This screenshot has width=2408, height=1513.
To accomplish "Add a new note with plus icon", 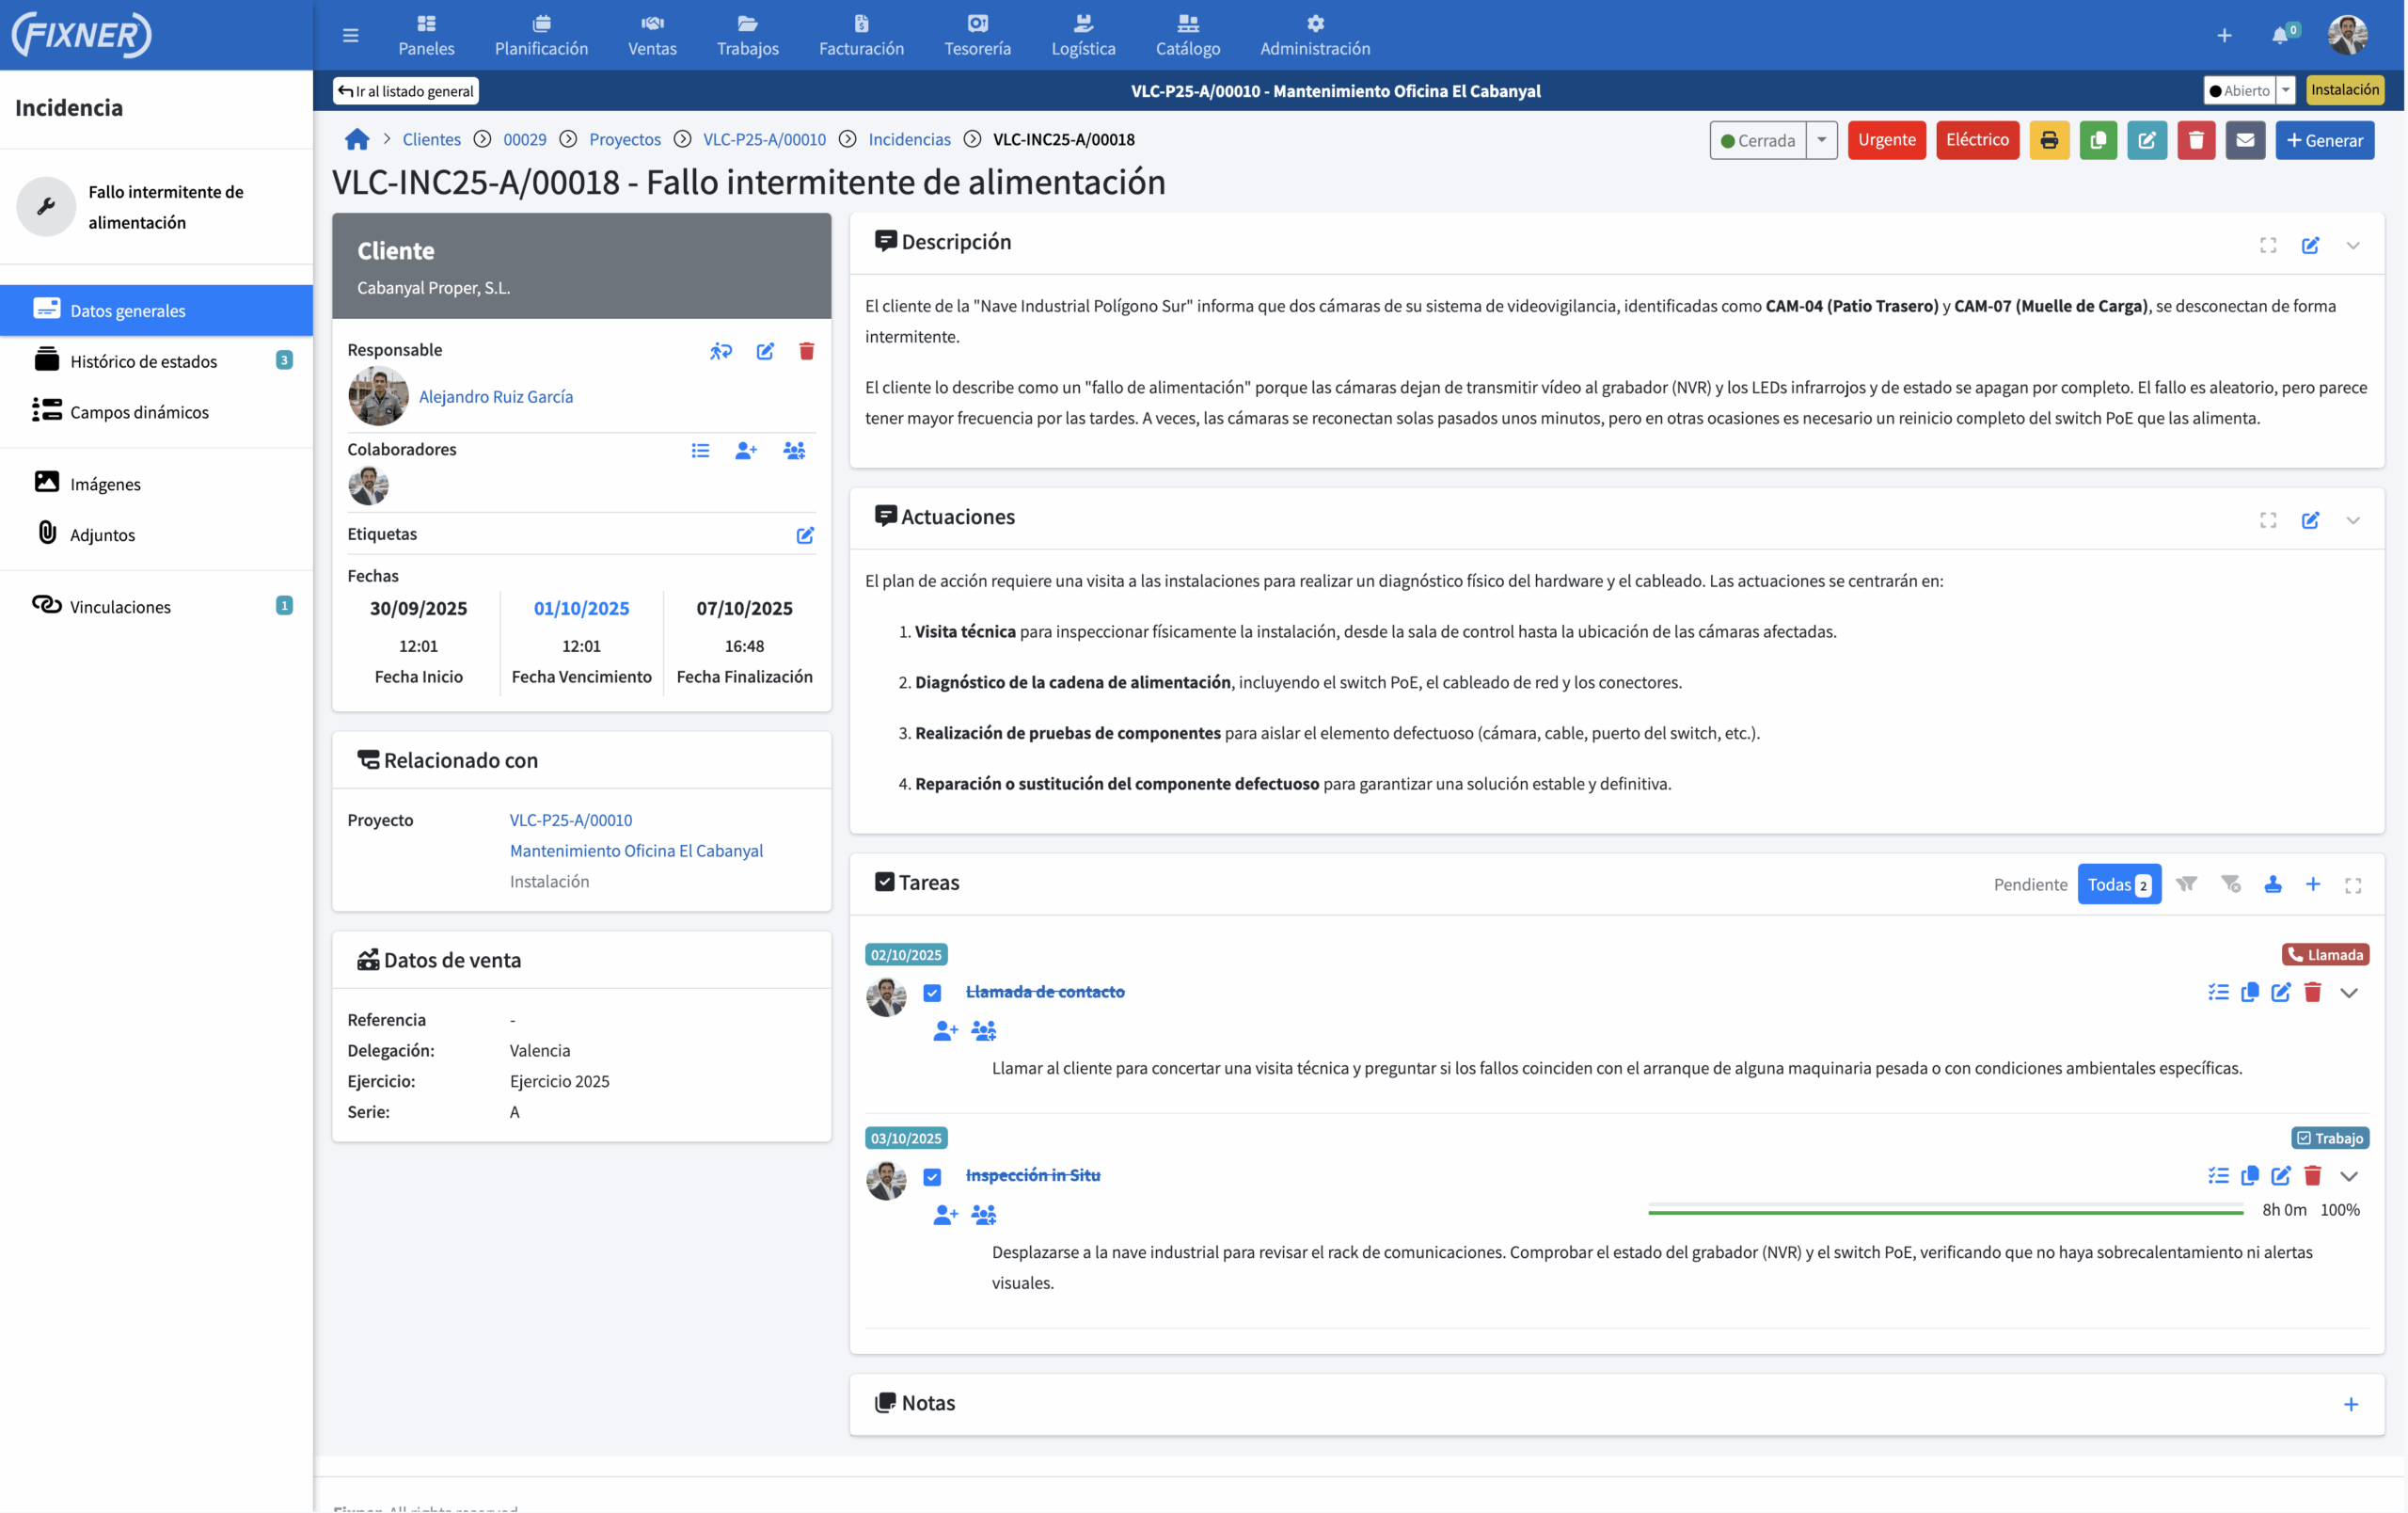I will (x=2351, y=1404).
